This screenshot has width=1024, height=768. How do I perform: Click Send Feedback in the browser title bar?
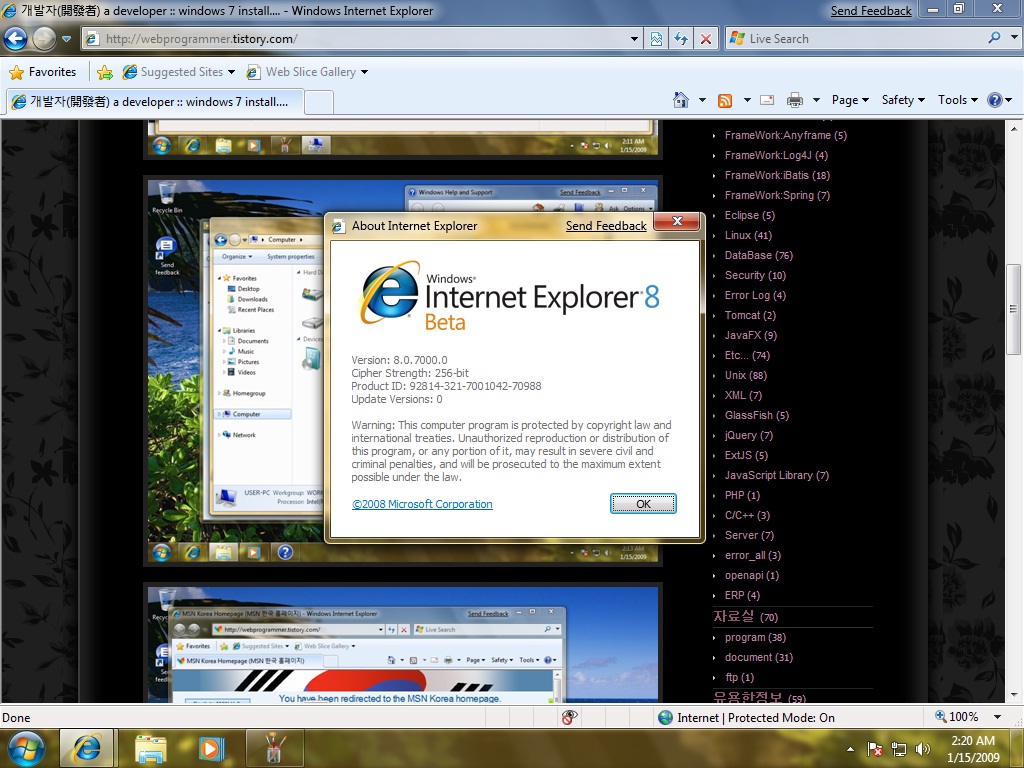click(871, 11)
